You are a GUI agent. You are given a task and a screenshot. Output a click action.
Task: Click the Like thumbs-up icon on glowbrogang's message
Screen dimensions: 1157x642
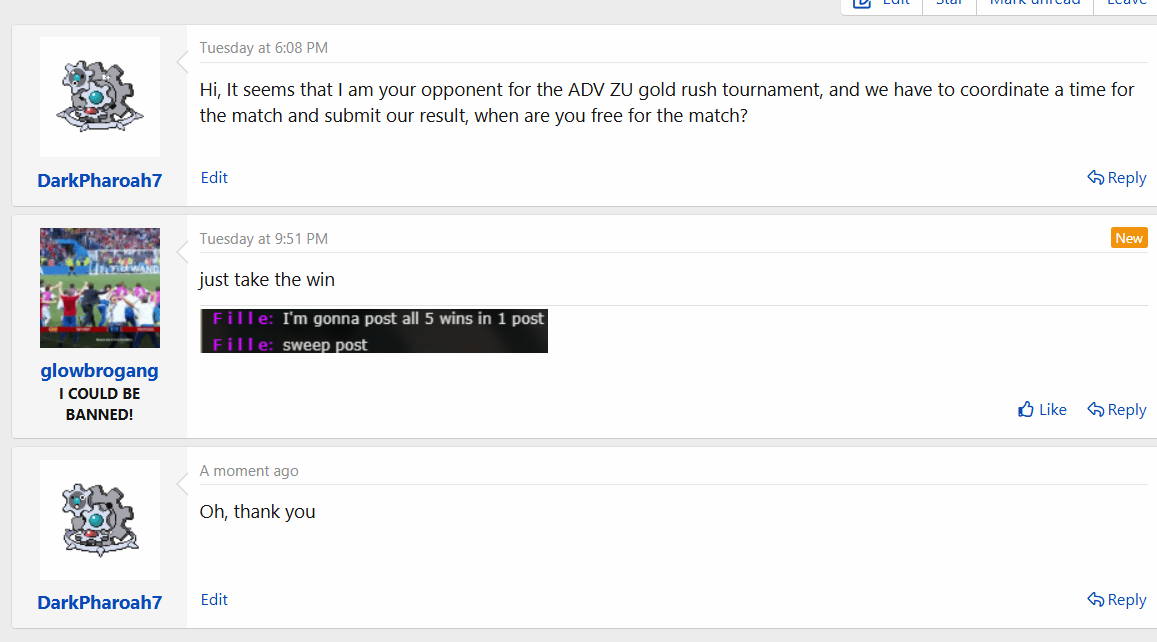[1026, 409]
